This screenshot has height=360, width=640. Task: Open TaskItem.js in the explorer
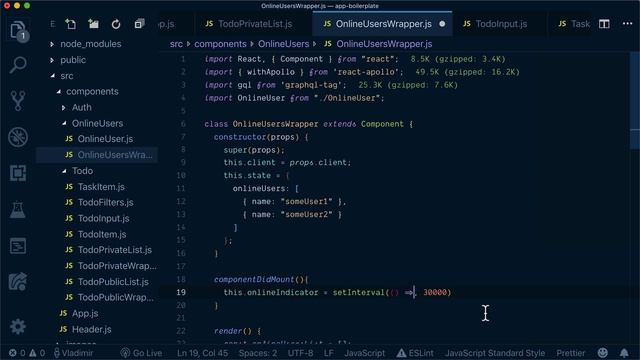pos(101,187)
